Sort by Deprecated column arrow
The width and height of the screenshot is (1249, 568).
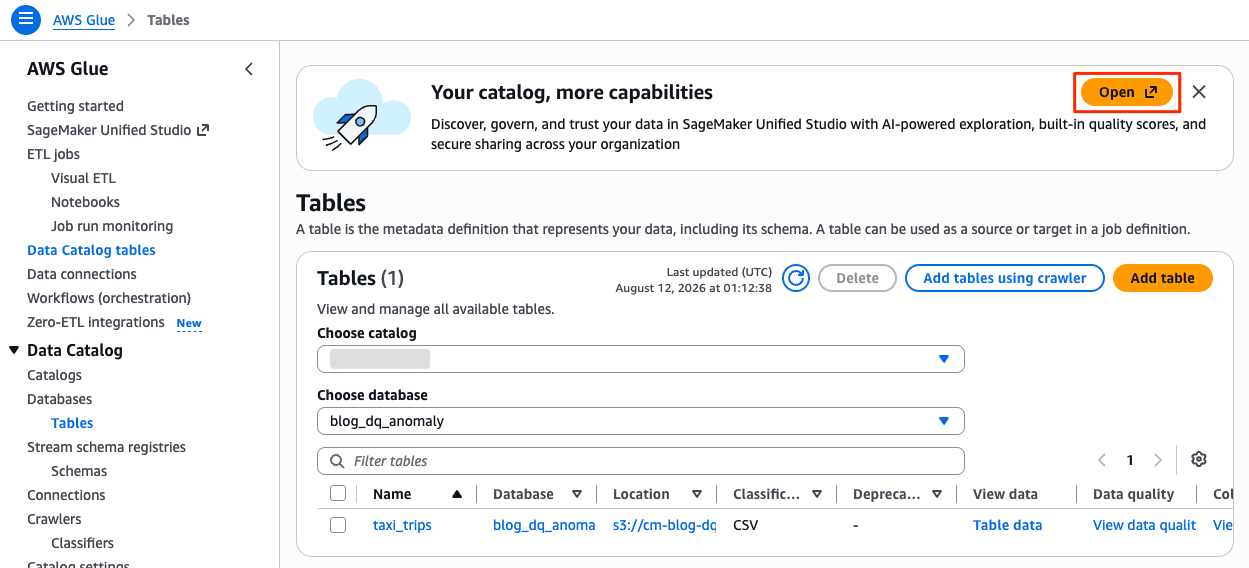[937, 494]
